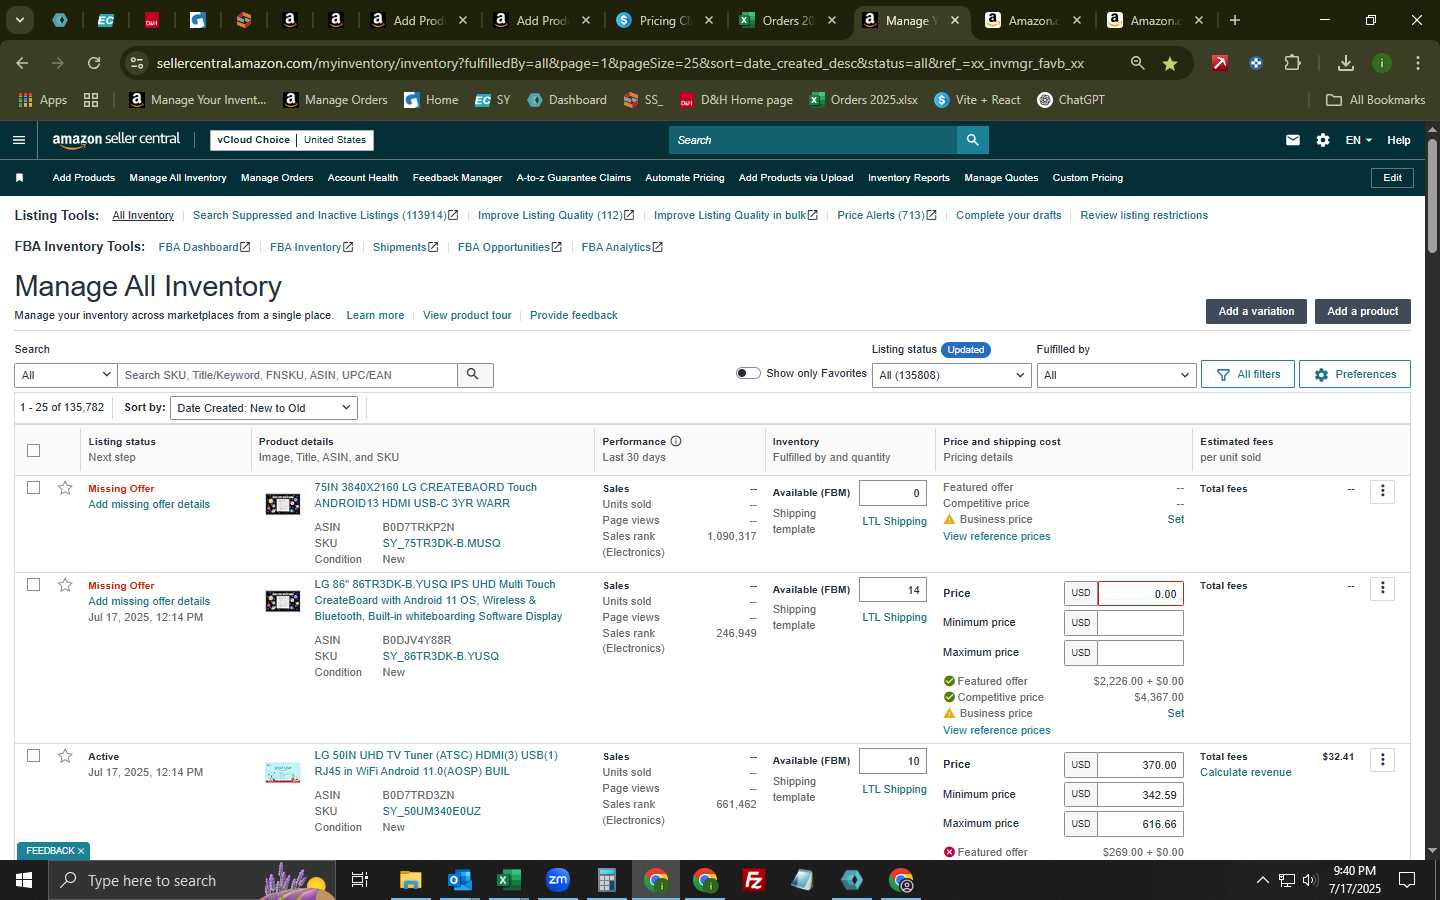Viewport: 1440px width, 900px height.
Task: Click the Seller Central header search box
Action: [x=813, y=140]
